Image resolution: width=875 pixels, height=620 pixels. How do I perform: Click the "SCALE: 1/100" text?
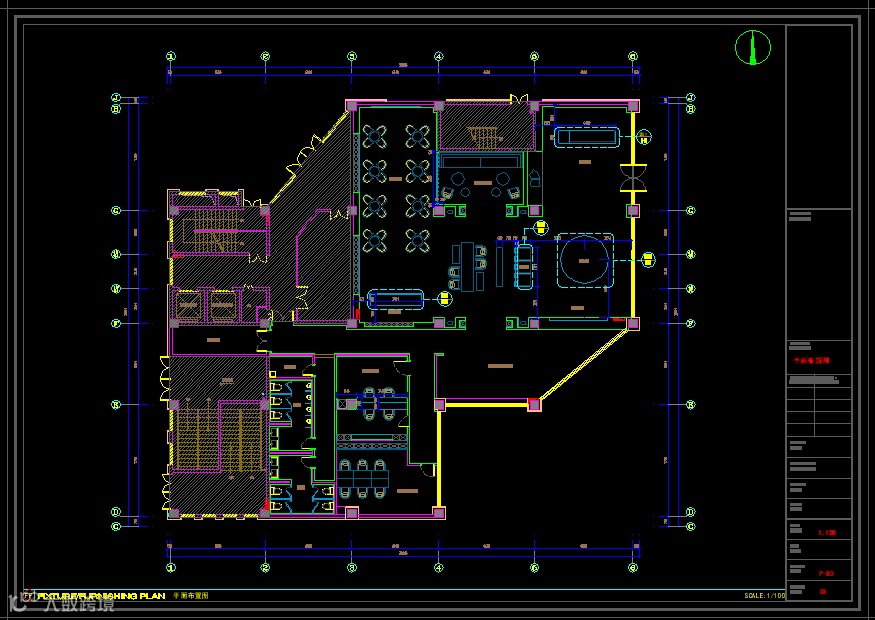coord(765,596)
